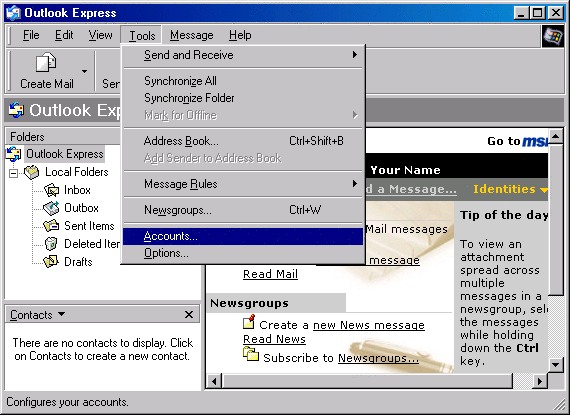
Task: Click the horizontal scrollbar left arrow
Action: [214, 381]
